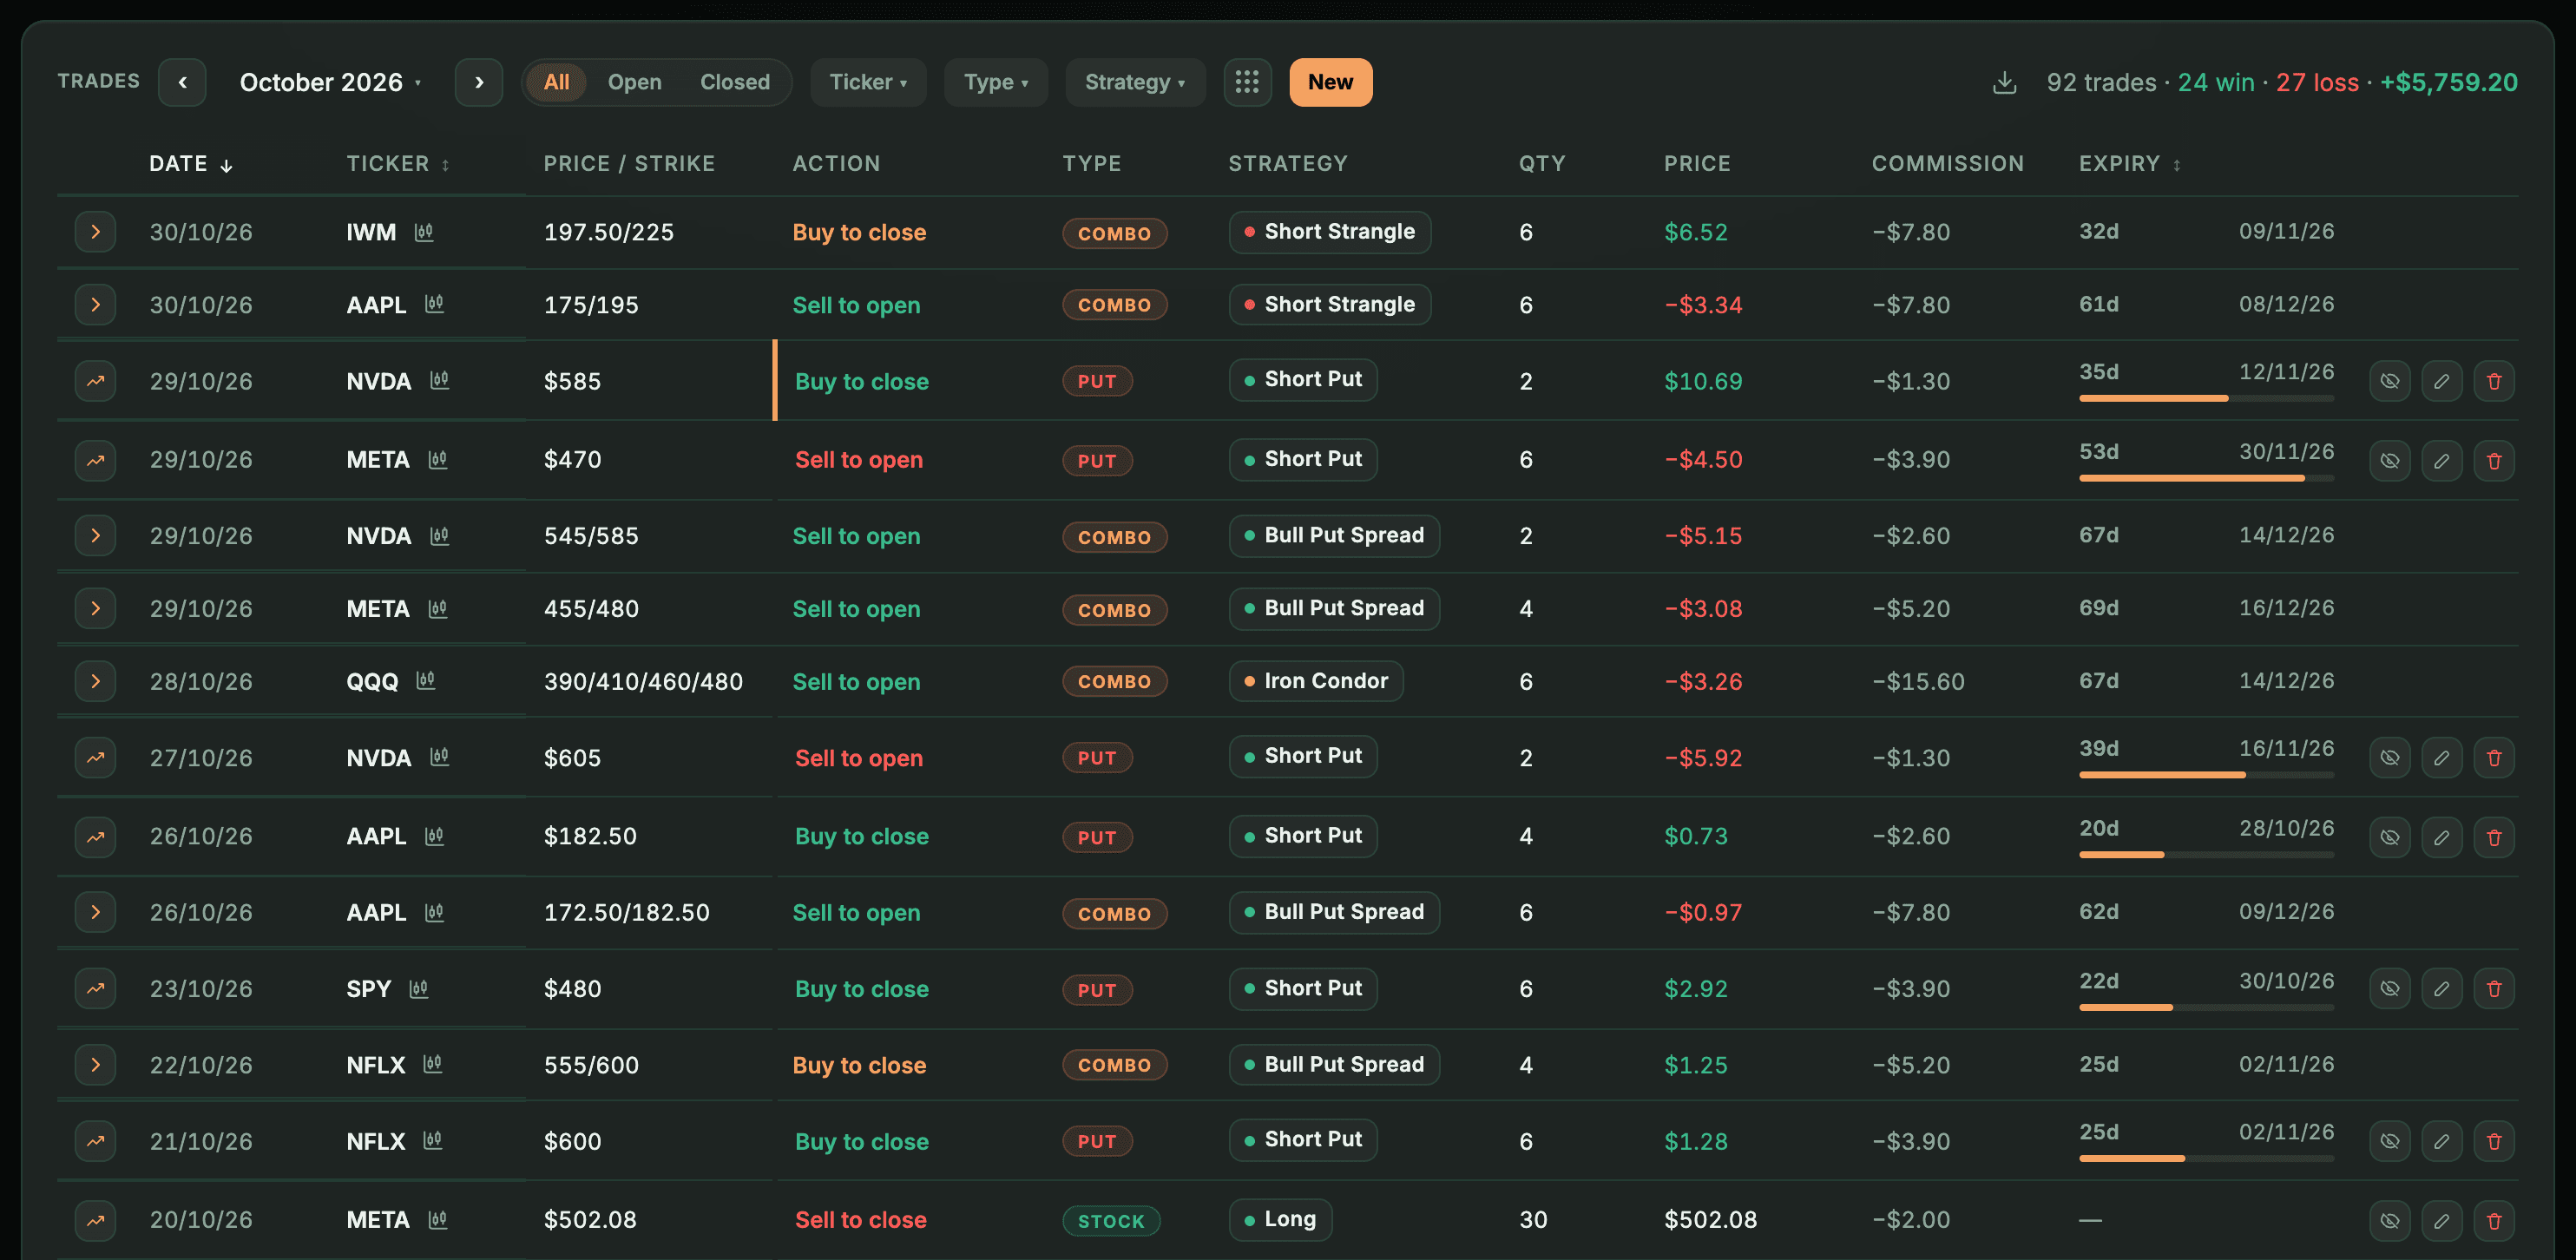The height and width of the screenshot is (1260, 2576).
Task: Edit the NVDA $585 trade
Action: tap(2441, 381)
